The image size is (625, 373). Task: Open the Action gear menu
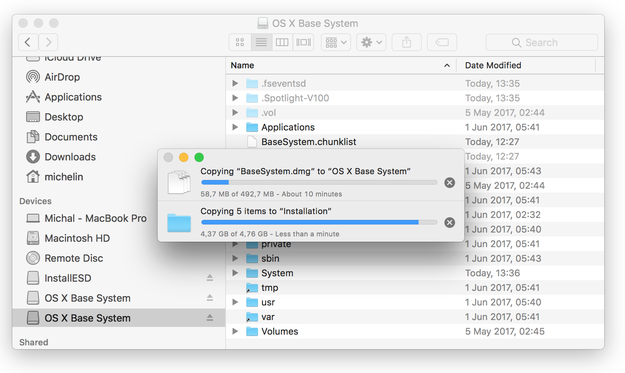point(371,42)
